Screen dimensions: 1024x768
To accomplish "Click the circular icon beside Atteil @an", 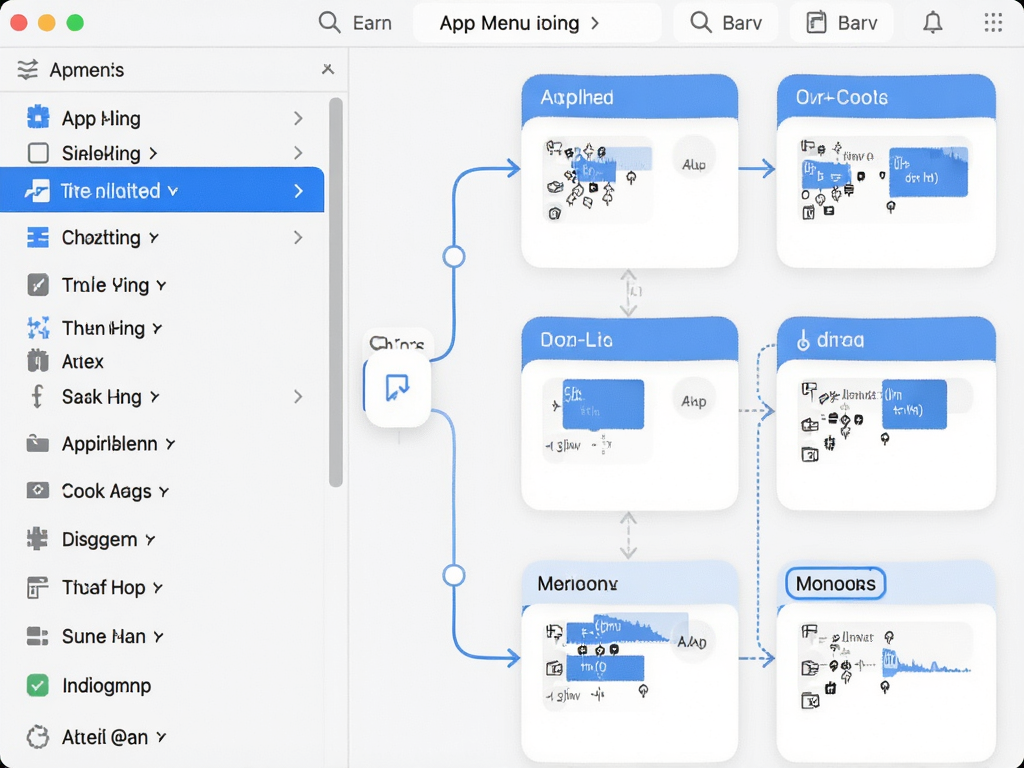I will pyautogui.click(x=37, y=737).
